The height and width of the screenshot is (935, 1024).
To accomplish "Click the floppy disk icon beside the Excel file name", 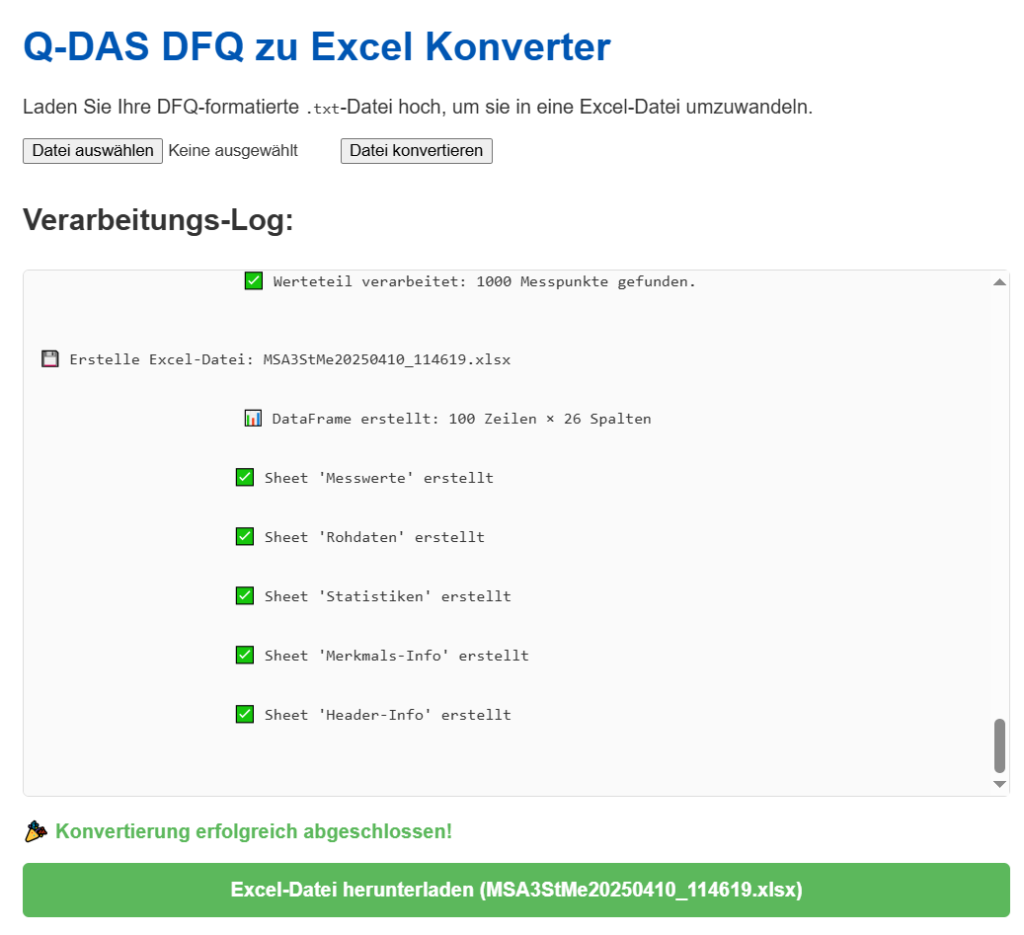I will (49, 358).
